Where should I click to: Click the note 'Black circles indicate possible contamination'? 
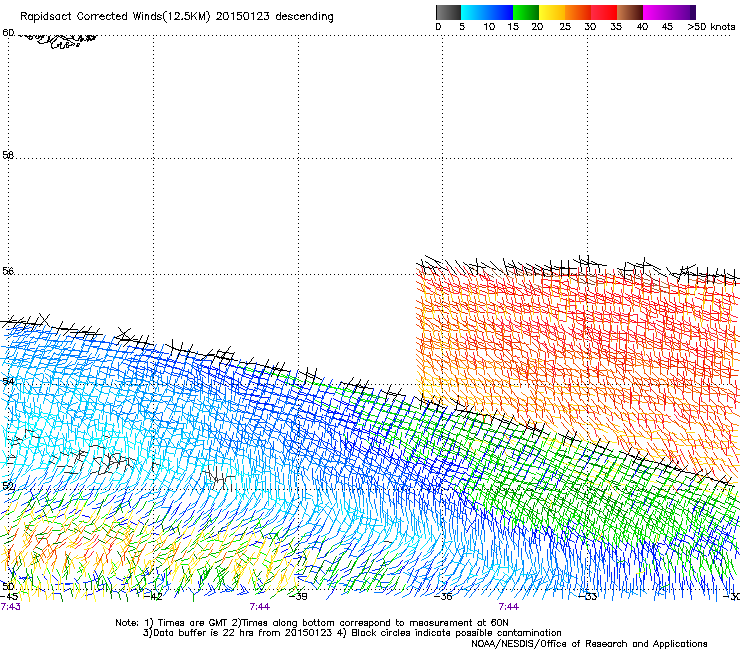[456, 633]
